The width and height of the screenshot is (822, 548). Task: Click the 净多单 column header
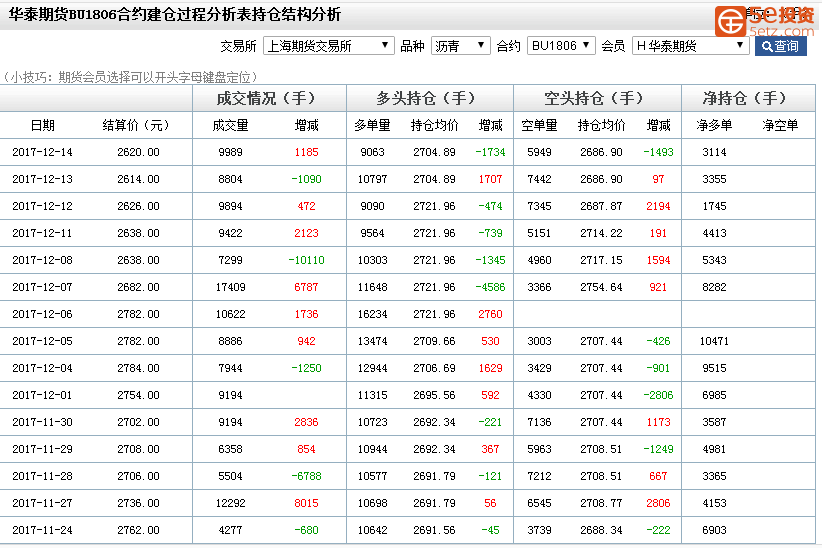click(714, 125)
